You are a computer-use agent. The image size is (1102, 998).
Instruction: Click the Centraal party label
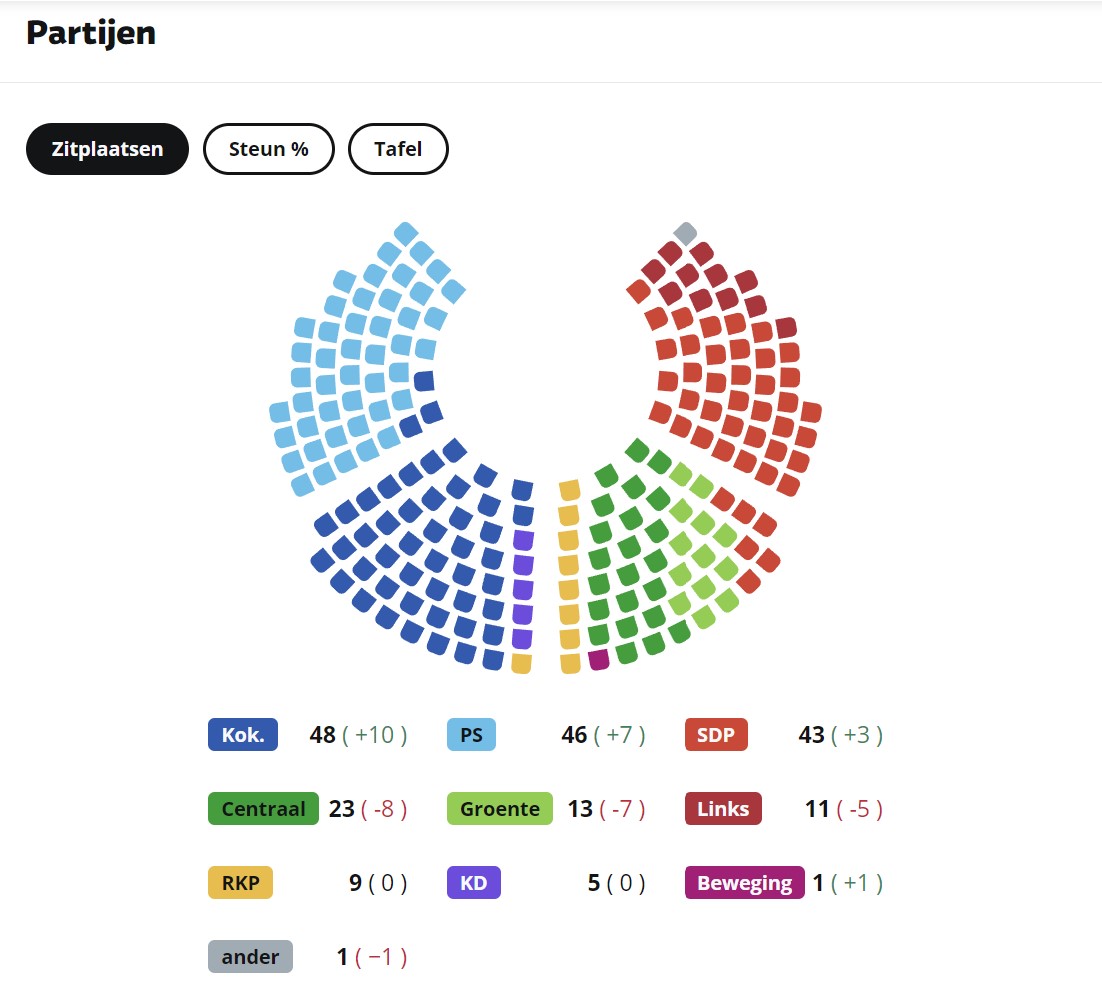(x=263, y=809)
